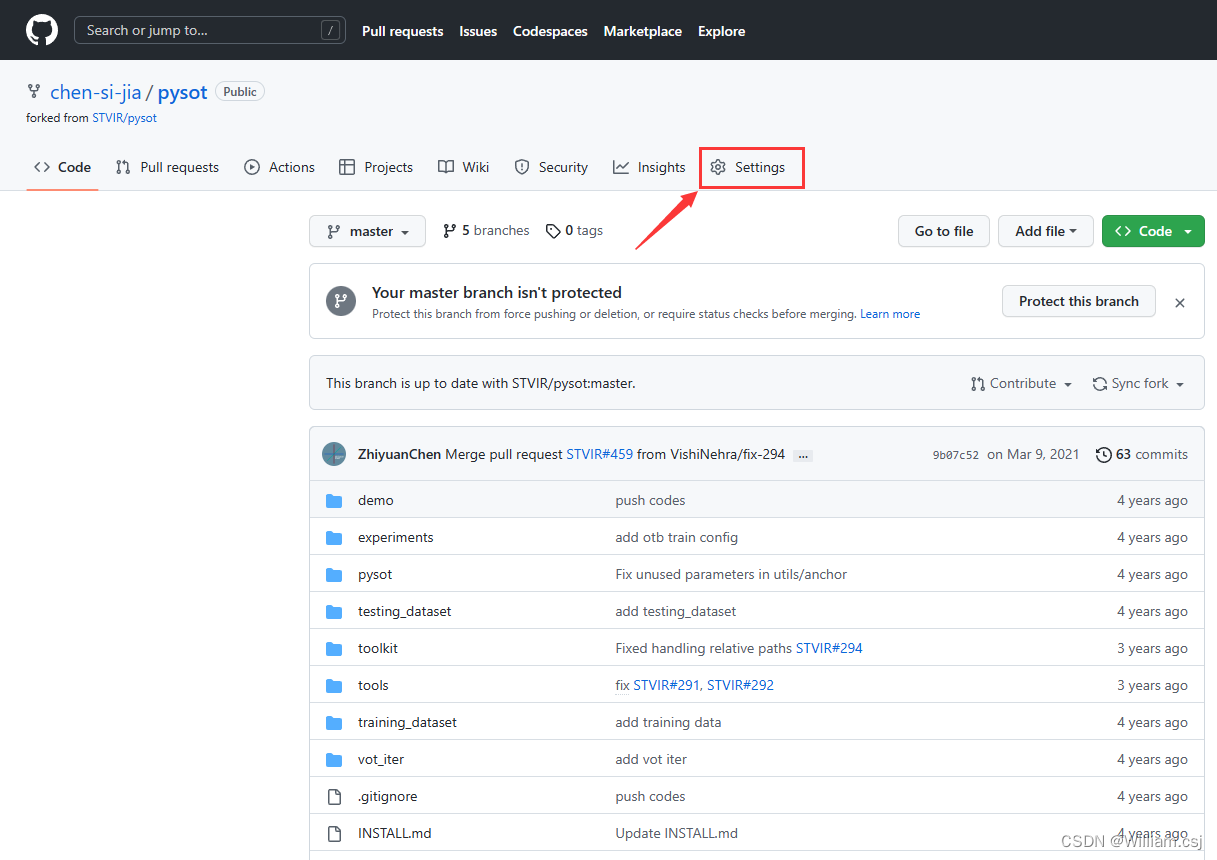The image size is (1217, 860).
Task: Open the .gitignore file name
Action: pos(388,796)
